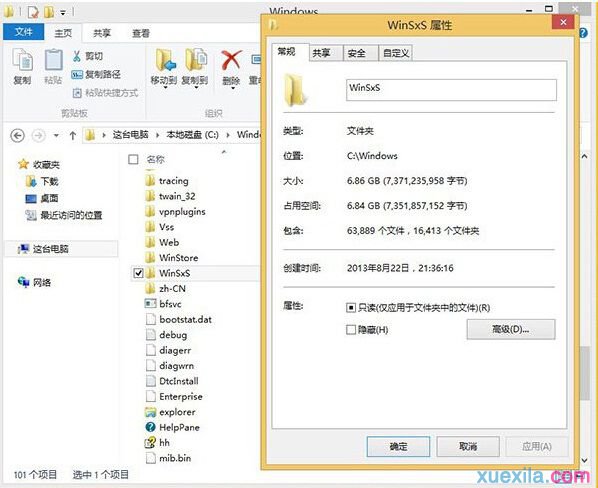Enable the 隐藏 (Hidden) checkbox
598x488 pixels.
point(350,329)
